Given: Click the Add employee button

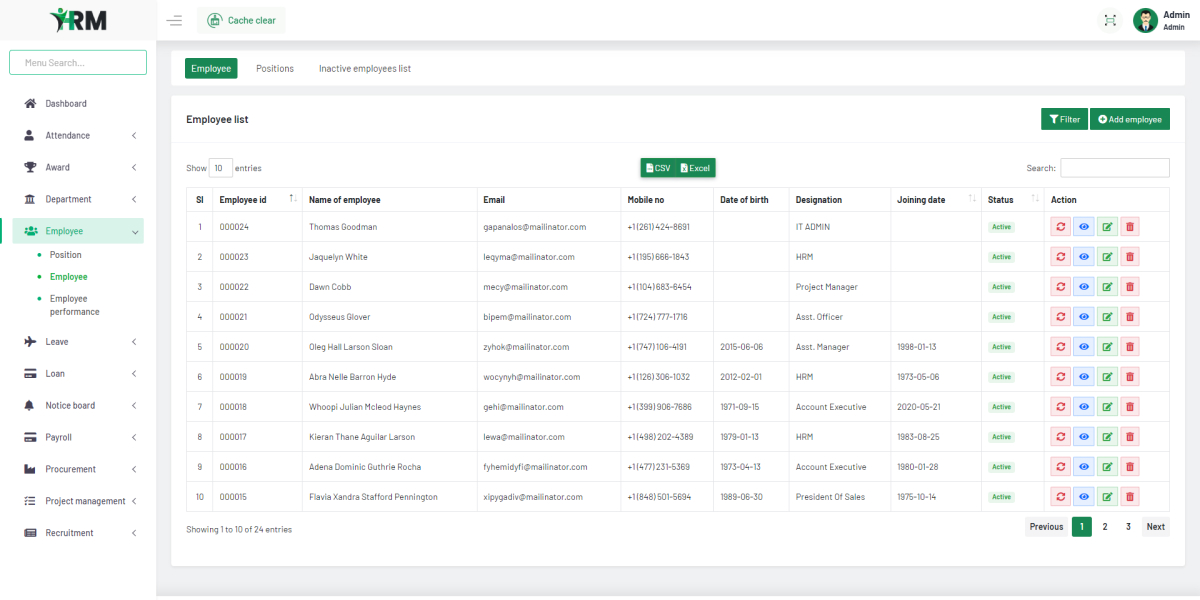Looking at the screenshot, I should (1129, 118).
